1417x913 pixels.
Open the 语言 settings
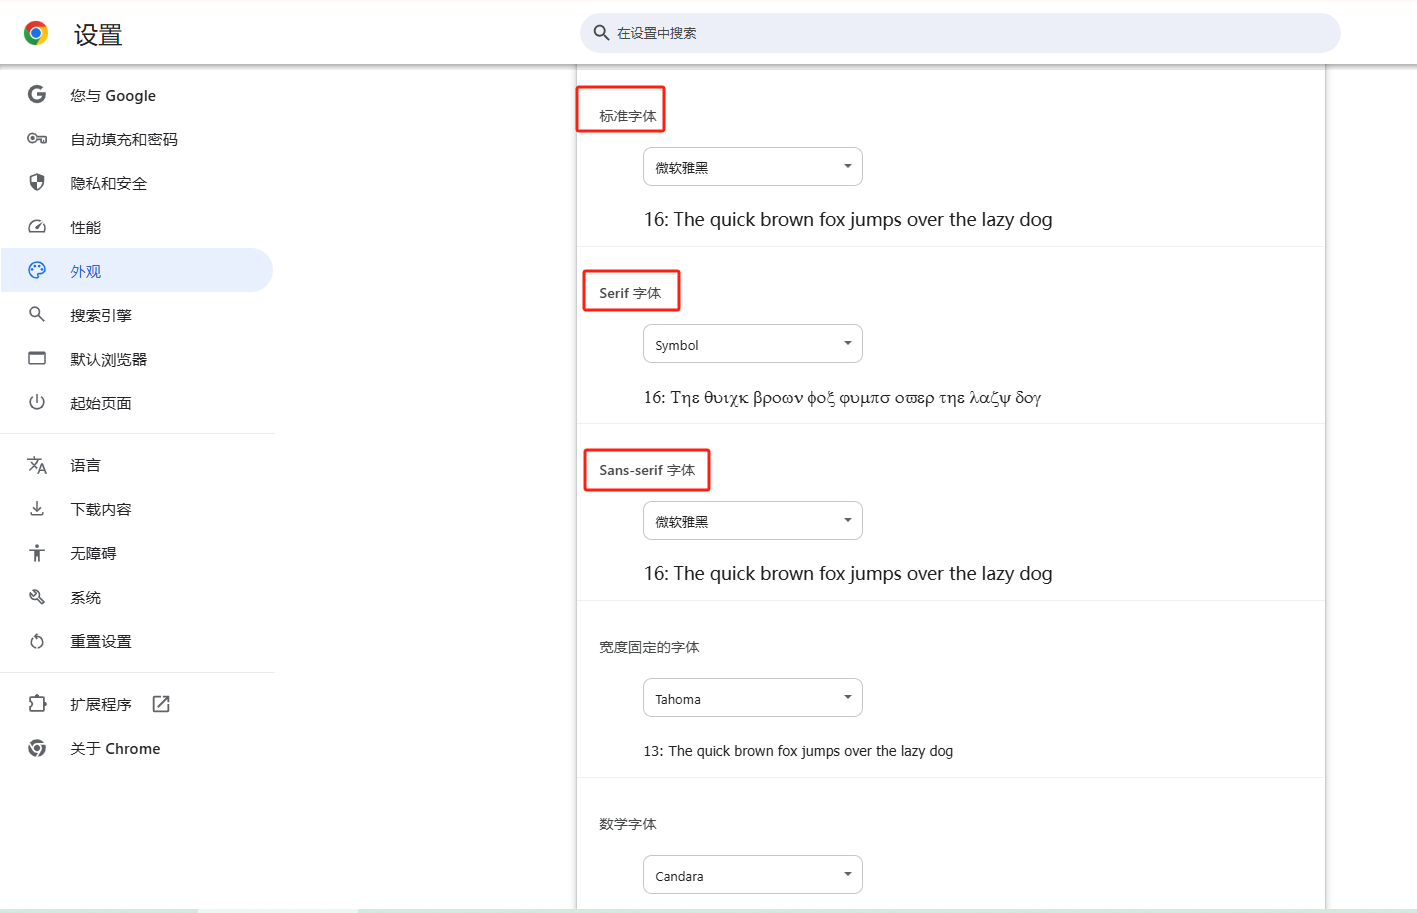tap(137, 465)
